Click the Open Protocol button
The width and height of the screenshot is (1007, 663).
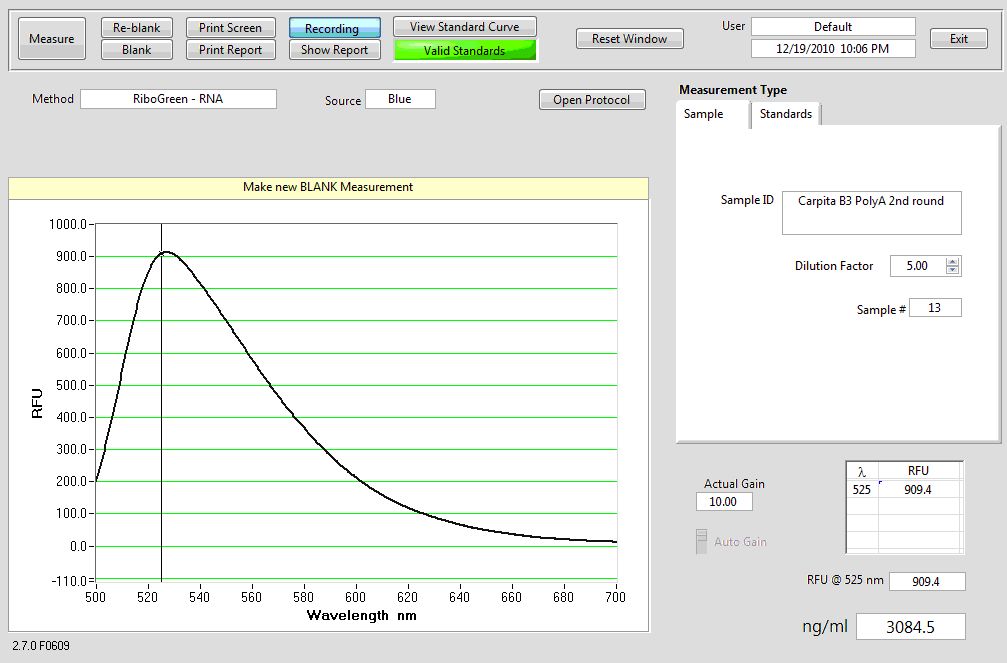coord(591,100)
